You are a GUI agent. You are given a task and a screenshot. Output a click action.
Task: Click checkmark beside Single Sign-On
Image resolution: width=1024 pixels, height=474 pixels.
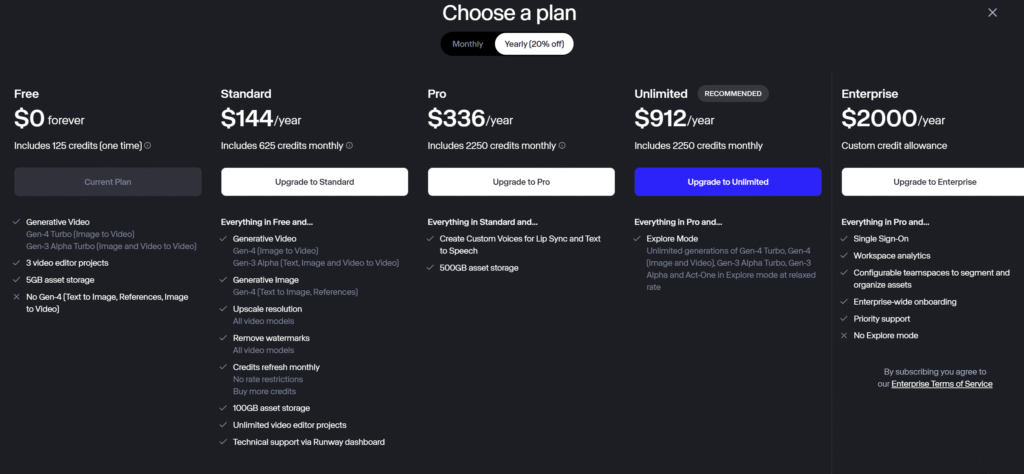coord(844,239)
